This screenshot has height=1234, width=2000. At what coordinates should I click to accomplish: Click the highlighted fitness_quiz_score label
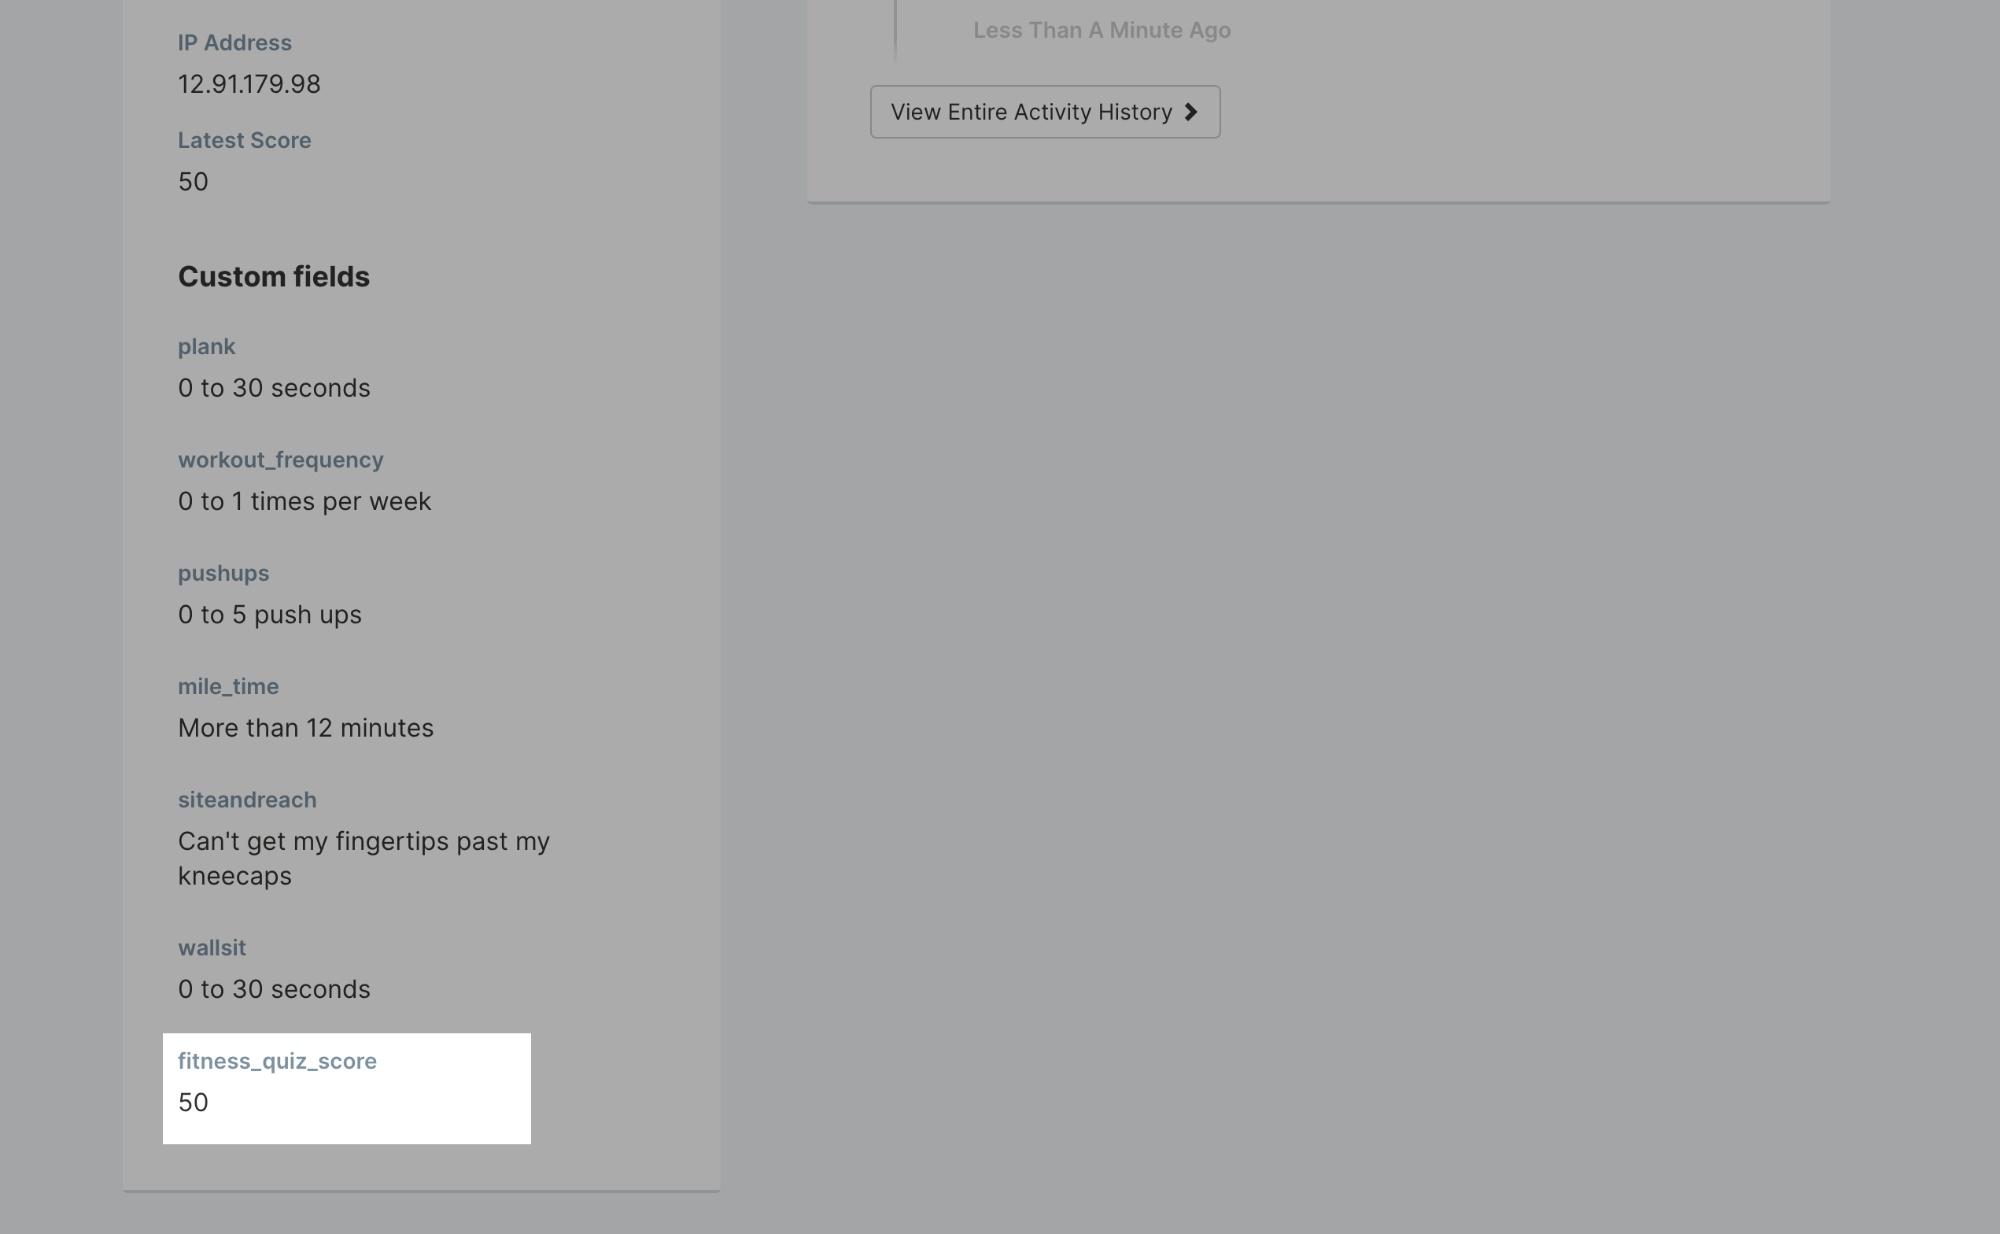click(277, 1061)
